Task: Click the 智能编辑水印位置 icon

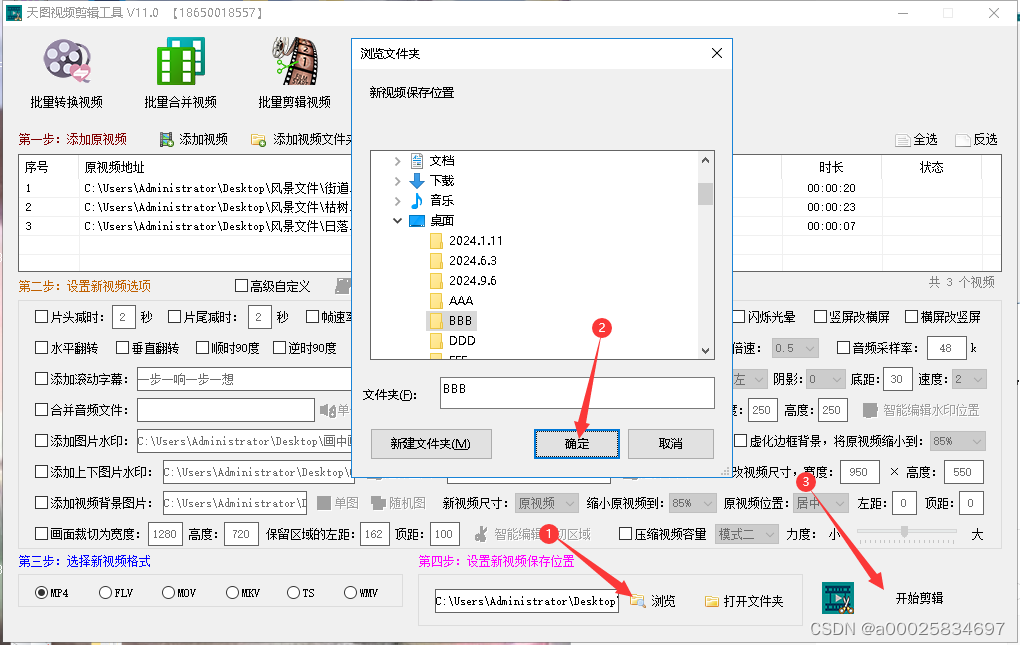Action: [870, 410]
